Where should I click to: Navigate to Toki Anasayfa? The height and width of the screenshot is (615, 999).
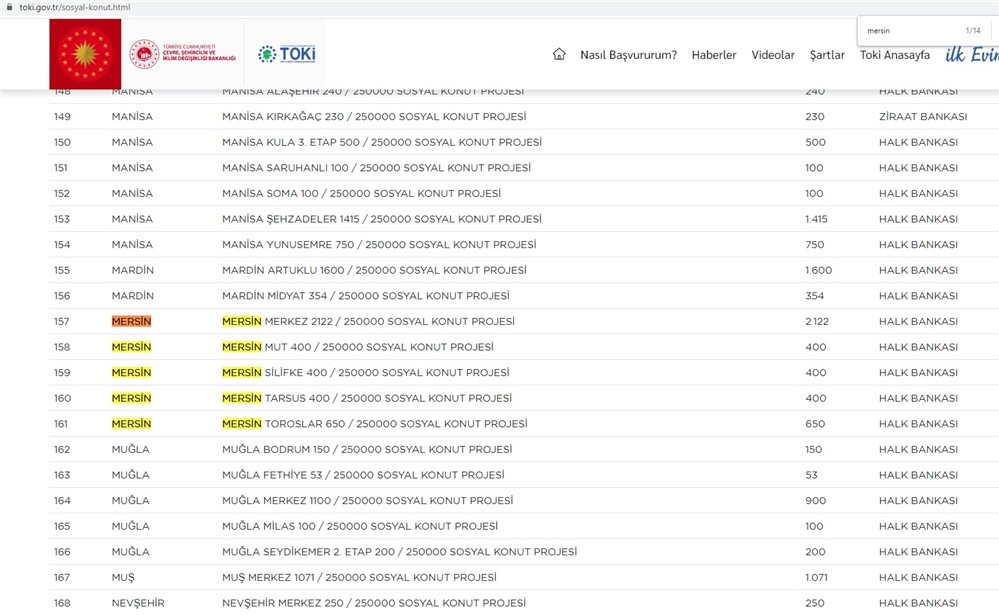895,55
